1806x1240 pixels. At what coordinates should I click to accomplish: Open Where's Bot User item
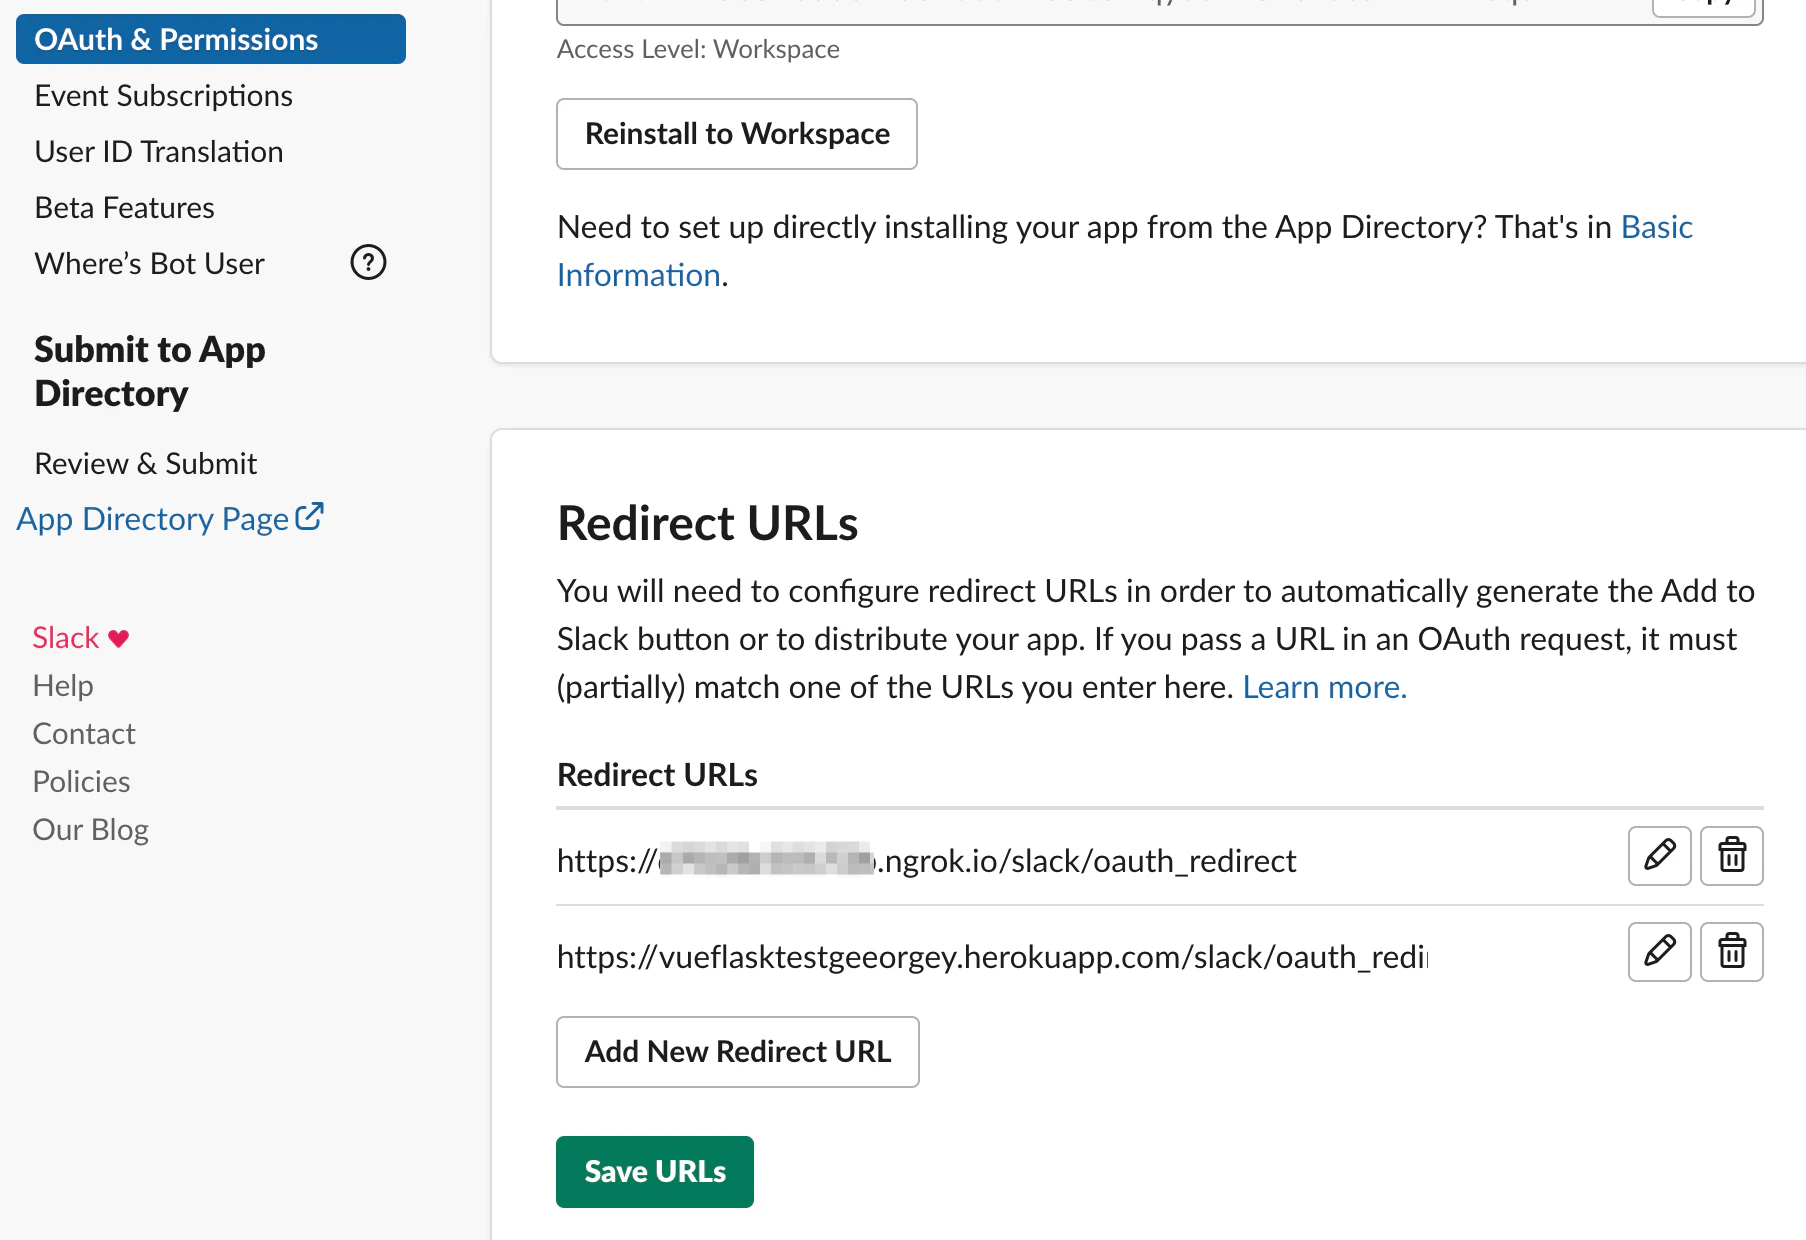[x=149, y=264]
